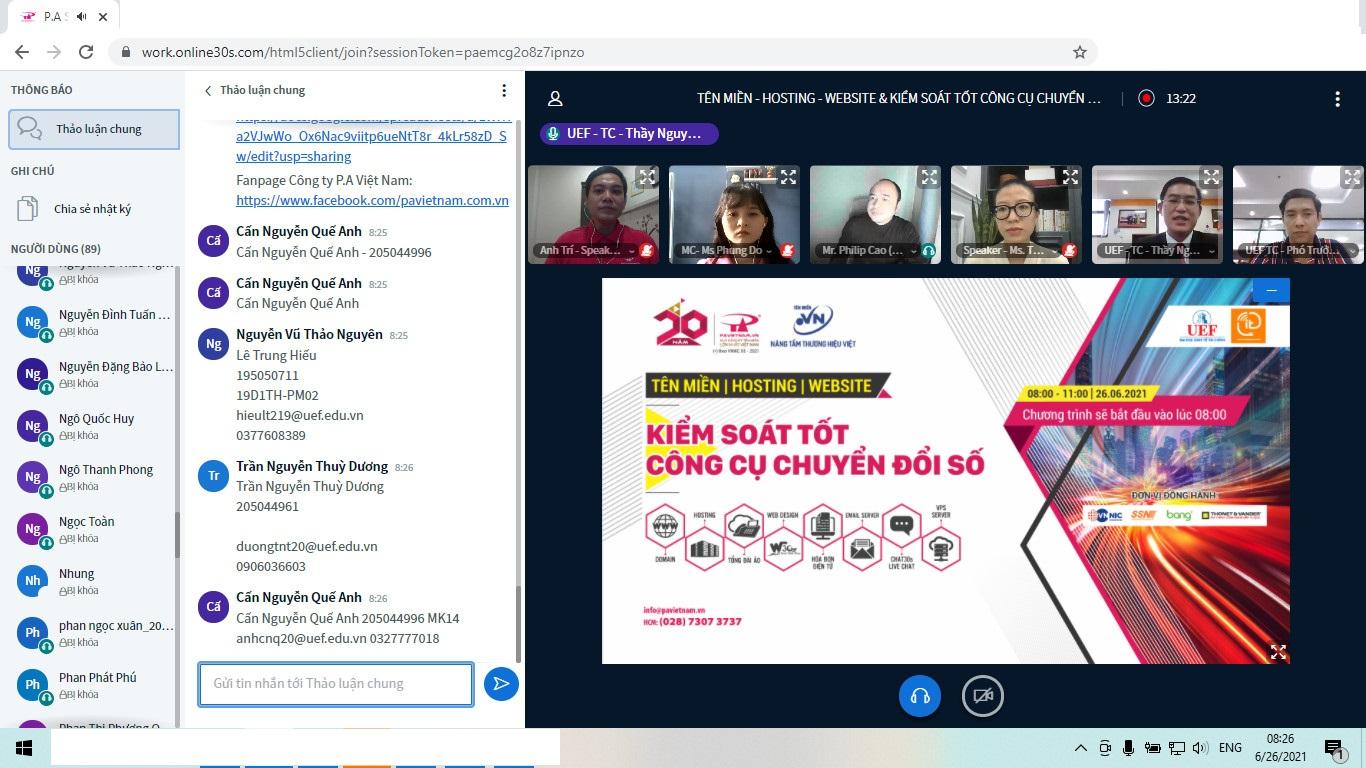Open the meeting options three-dot menu
The height and width of the screenshot is (768, 1366).
pos(1337,98)
